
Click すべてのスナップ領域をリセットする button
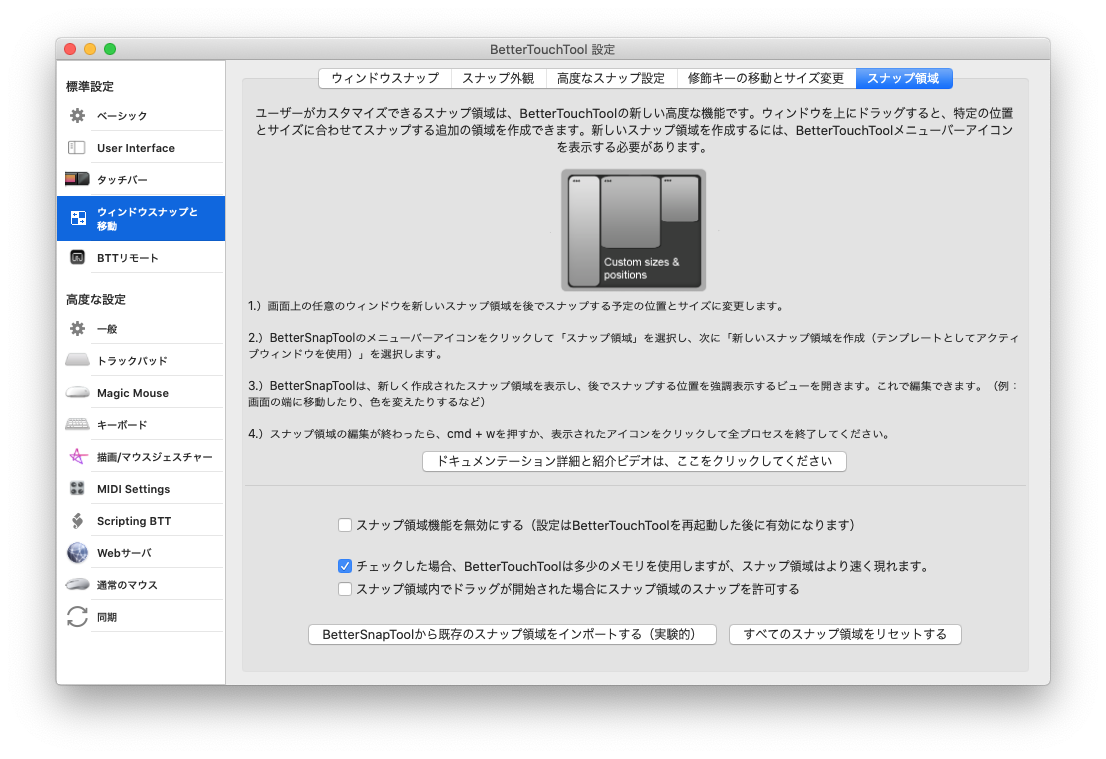[x=845, y=634]
